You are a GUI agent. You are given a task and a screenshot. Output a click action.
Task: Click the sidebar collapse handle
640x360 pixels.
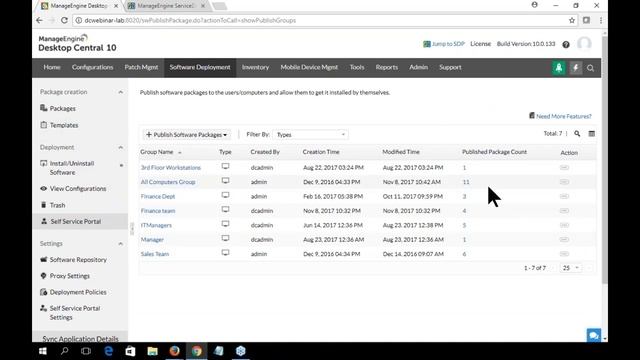132,229
